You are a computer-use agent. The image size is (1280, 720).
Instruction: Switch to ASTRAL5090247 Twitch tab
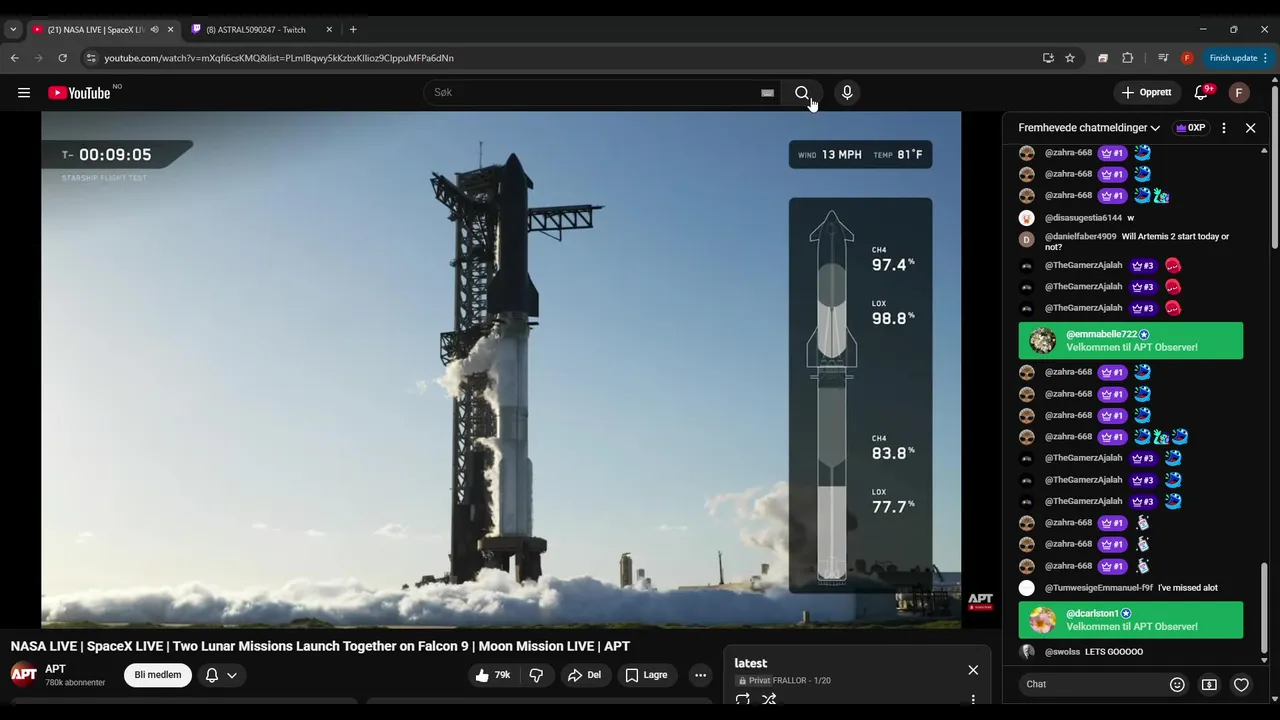coord(256,30)
